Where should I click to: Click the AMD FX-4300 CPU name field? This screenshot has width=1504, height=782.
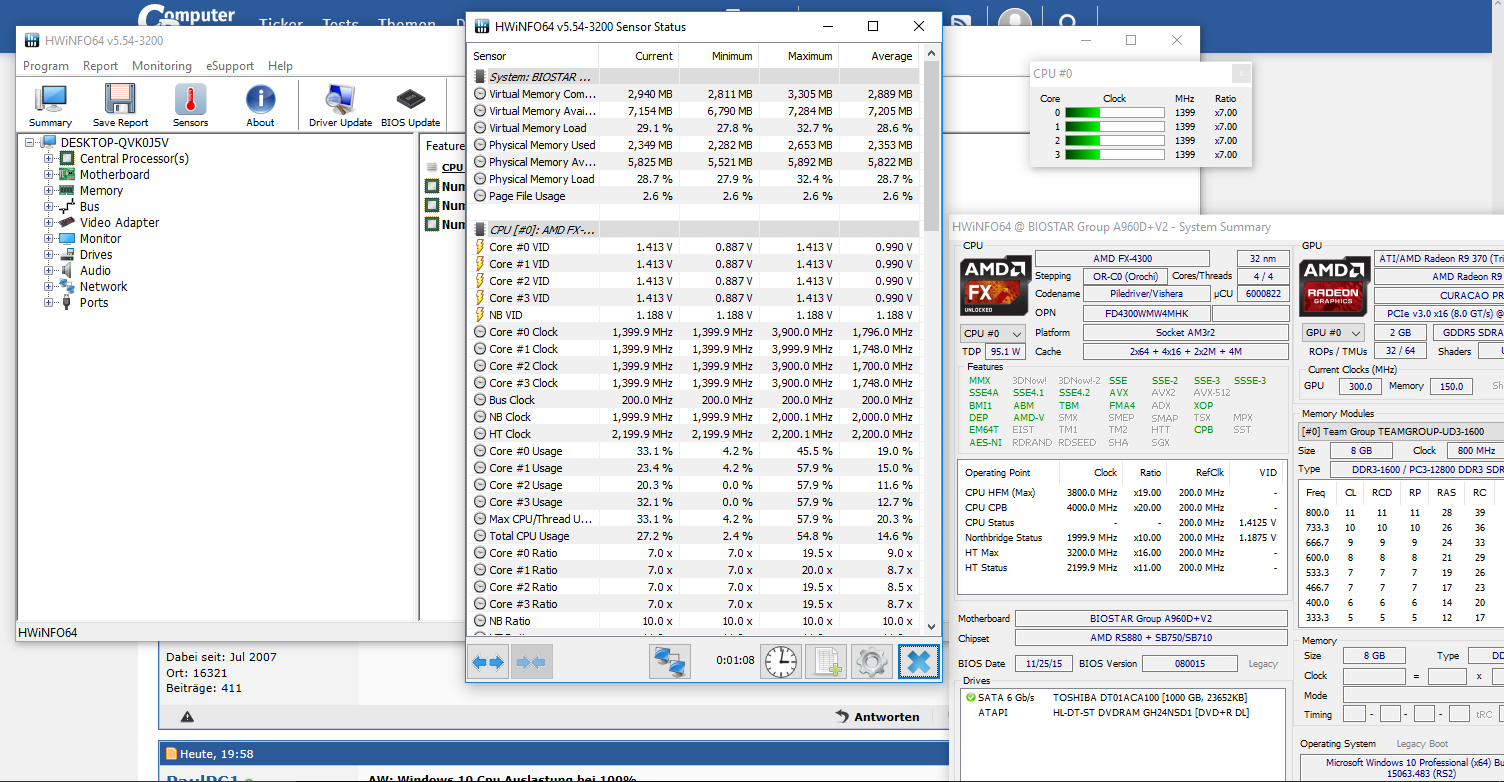[1122, 258]
